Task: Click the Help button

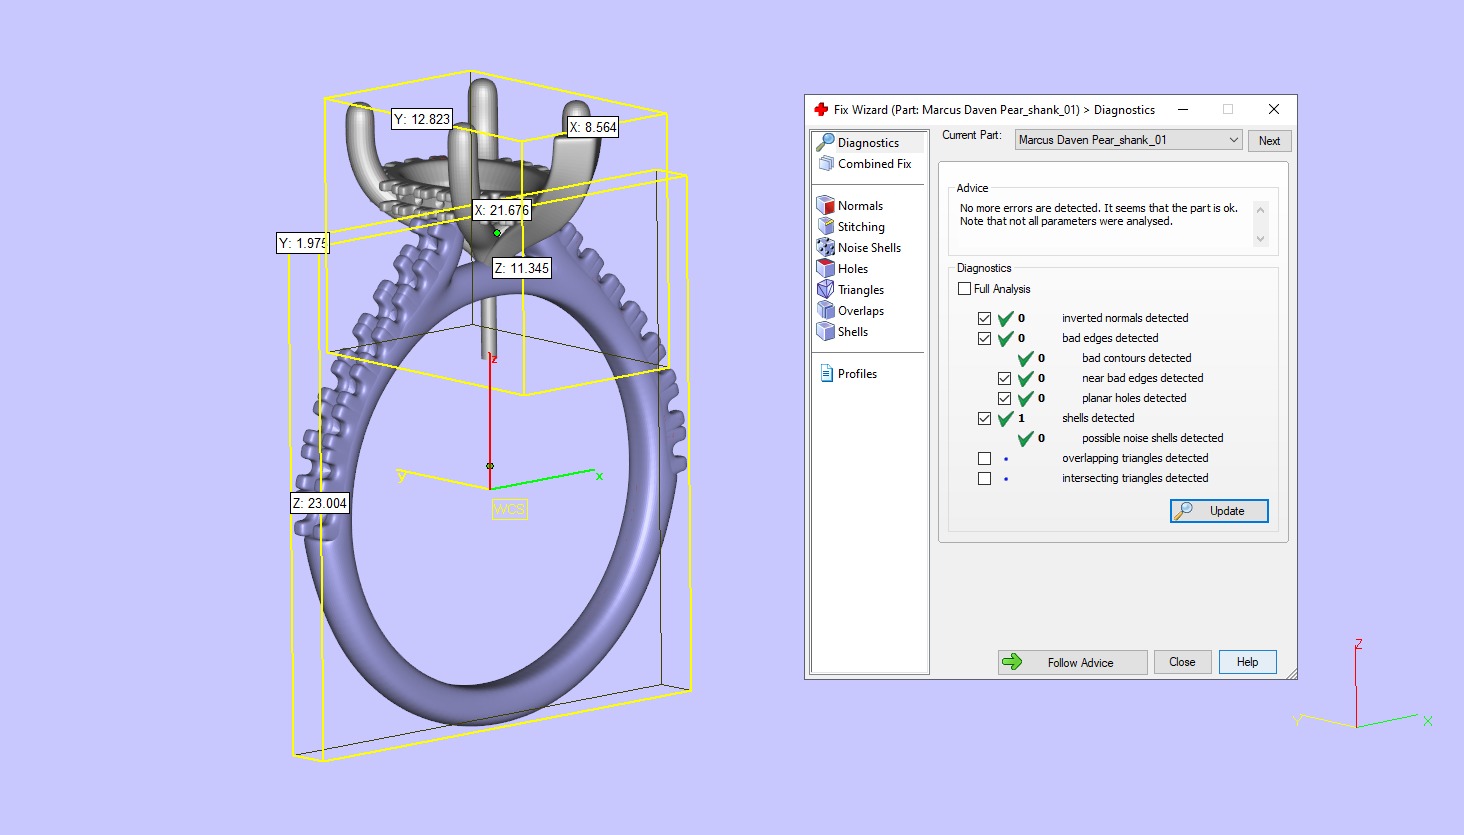Action: click(1247, 662)
